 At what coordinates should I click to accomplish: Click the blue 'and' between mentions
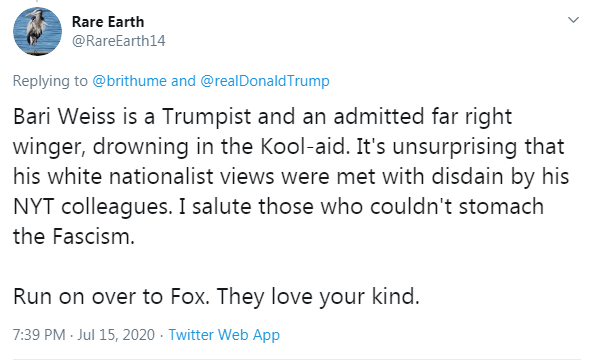(x=183, y=81)
